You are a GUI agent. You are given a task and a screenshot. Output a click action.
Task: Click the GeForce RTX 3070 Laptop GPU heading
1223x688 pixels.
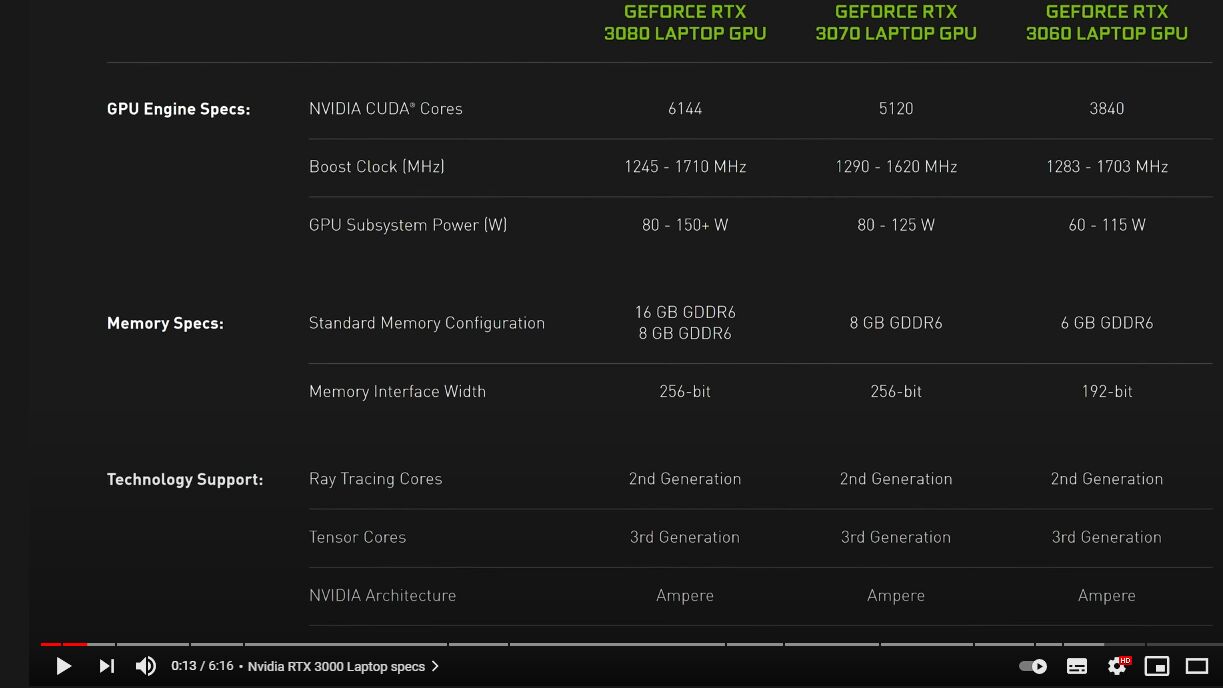point(896,22)
